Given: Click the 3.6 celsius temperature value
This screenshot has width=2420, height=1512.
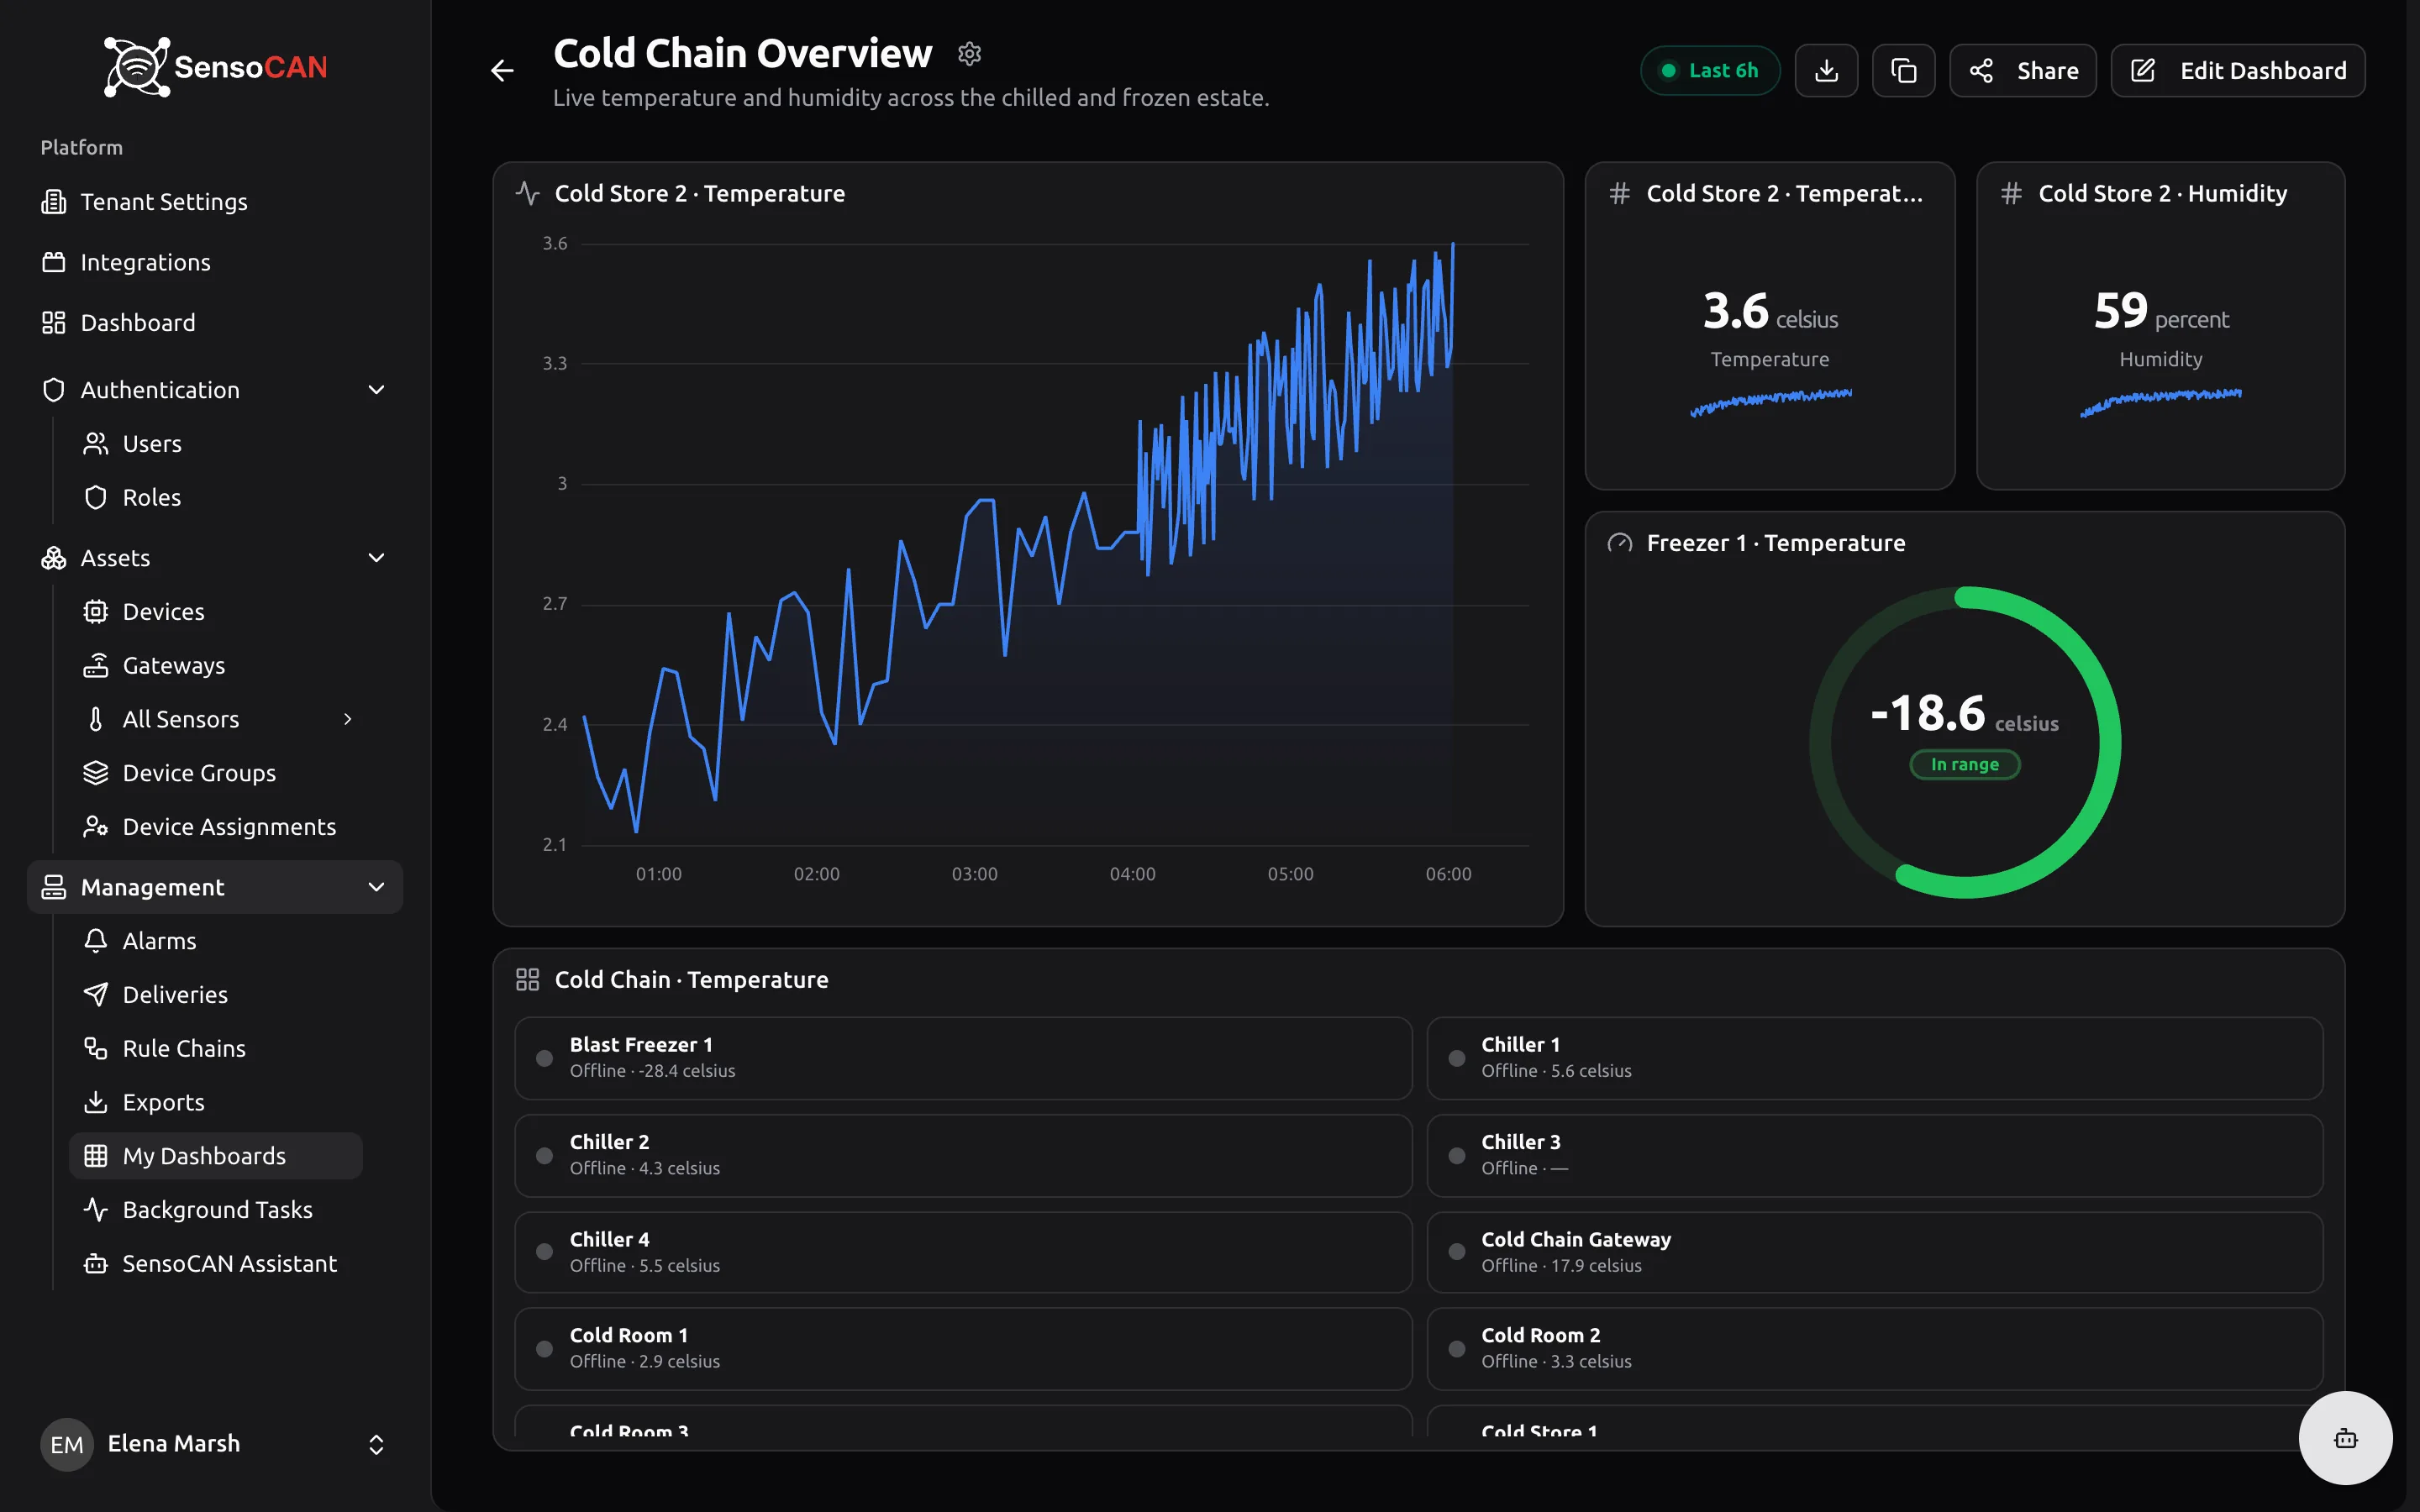Looking at the screenshot, I should 1770,311.
